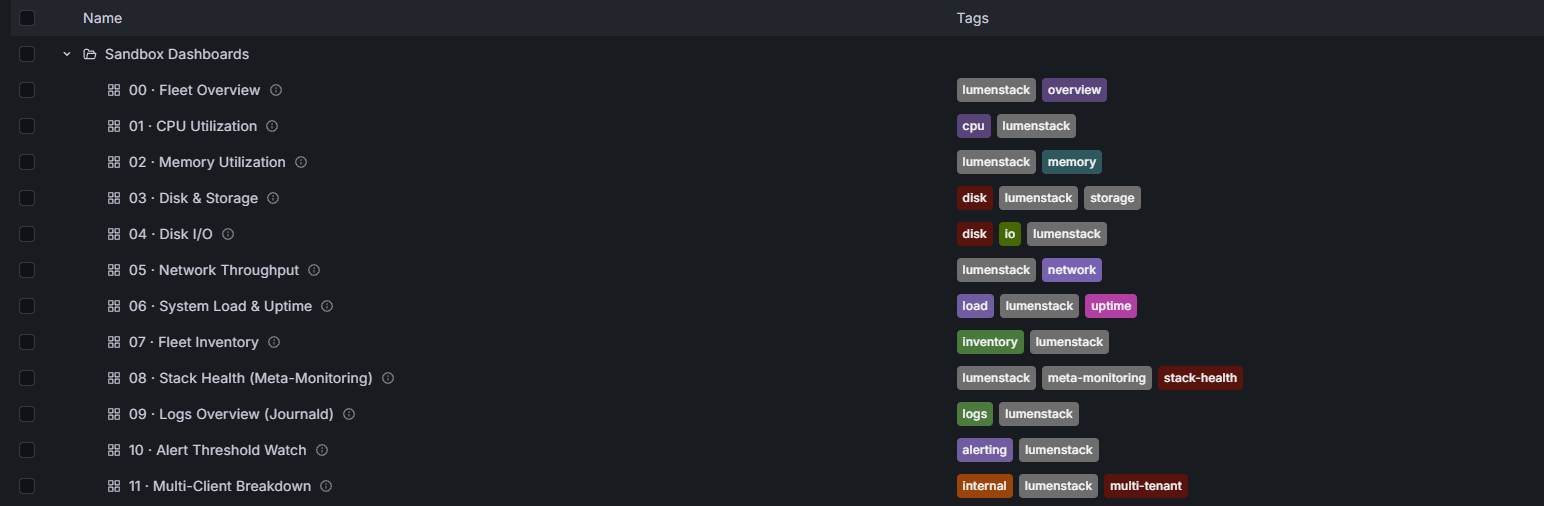
Task: Filter by the memory tag
Action: coord(1072,162)
